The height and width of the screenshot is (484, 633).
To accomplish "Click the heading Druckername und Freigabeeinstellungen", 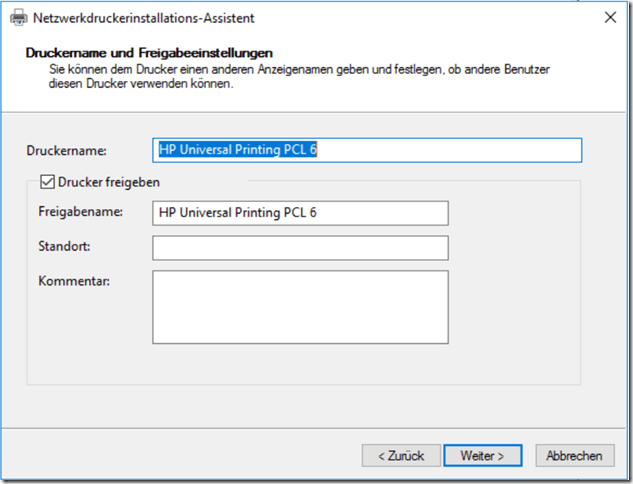I will pos(150,52).
